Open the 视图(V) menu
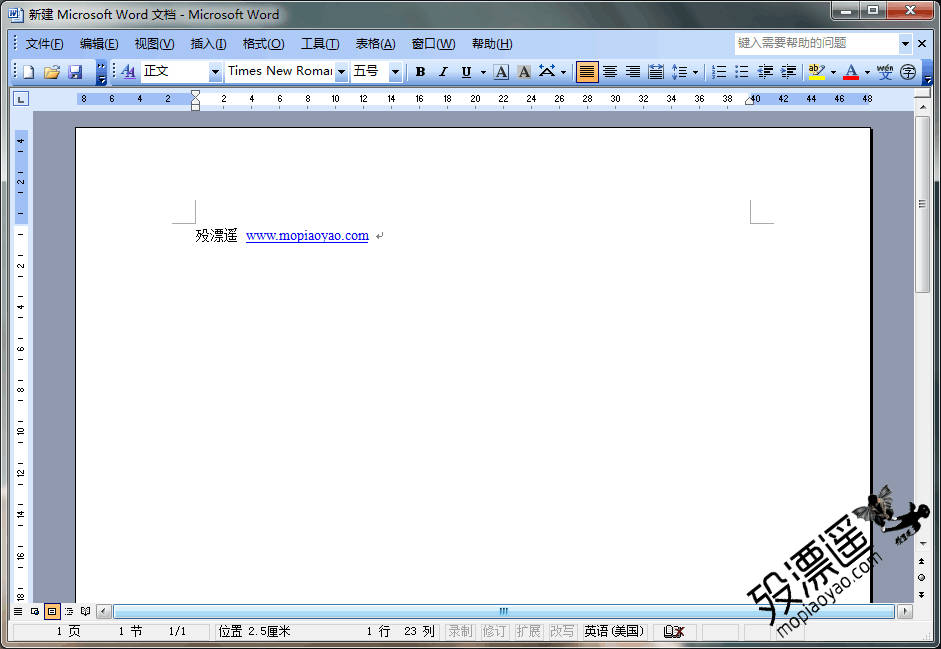This screenshot has width=941, height=649. click(x=154, y=44)
